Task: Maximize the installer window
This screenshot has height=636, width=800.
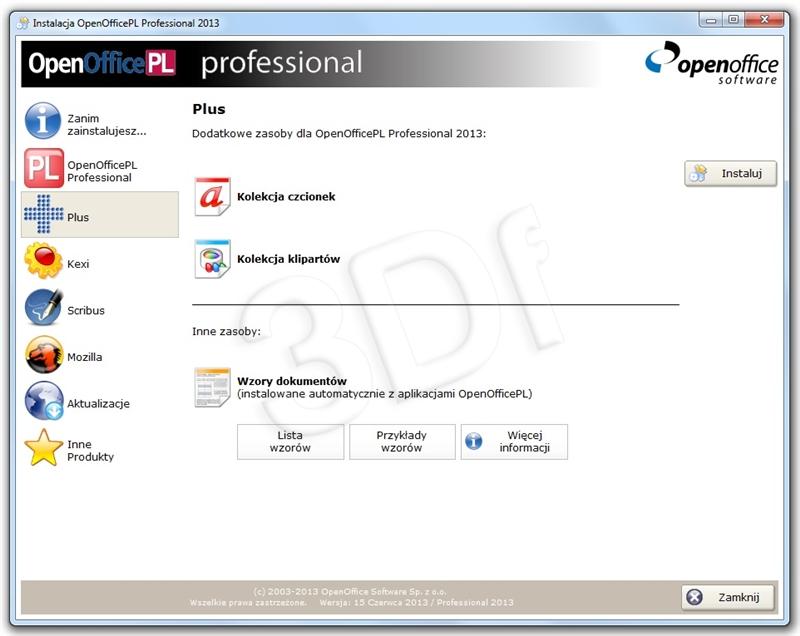Action: tap(734, 20)
